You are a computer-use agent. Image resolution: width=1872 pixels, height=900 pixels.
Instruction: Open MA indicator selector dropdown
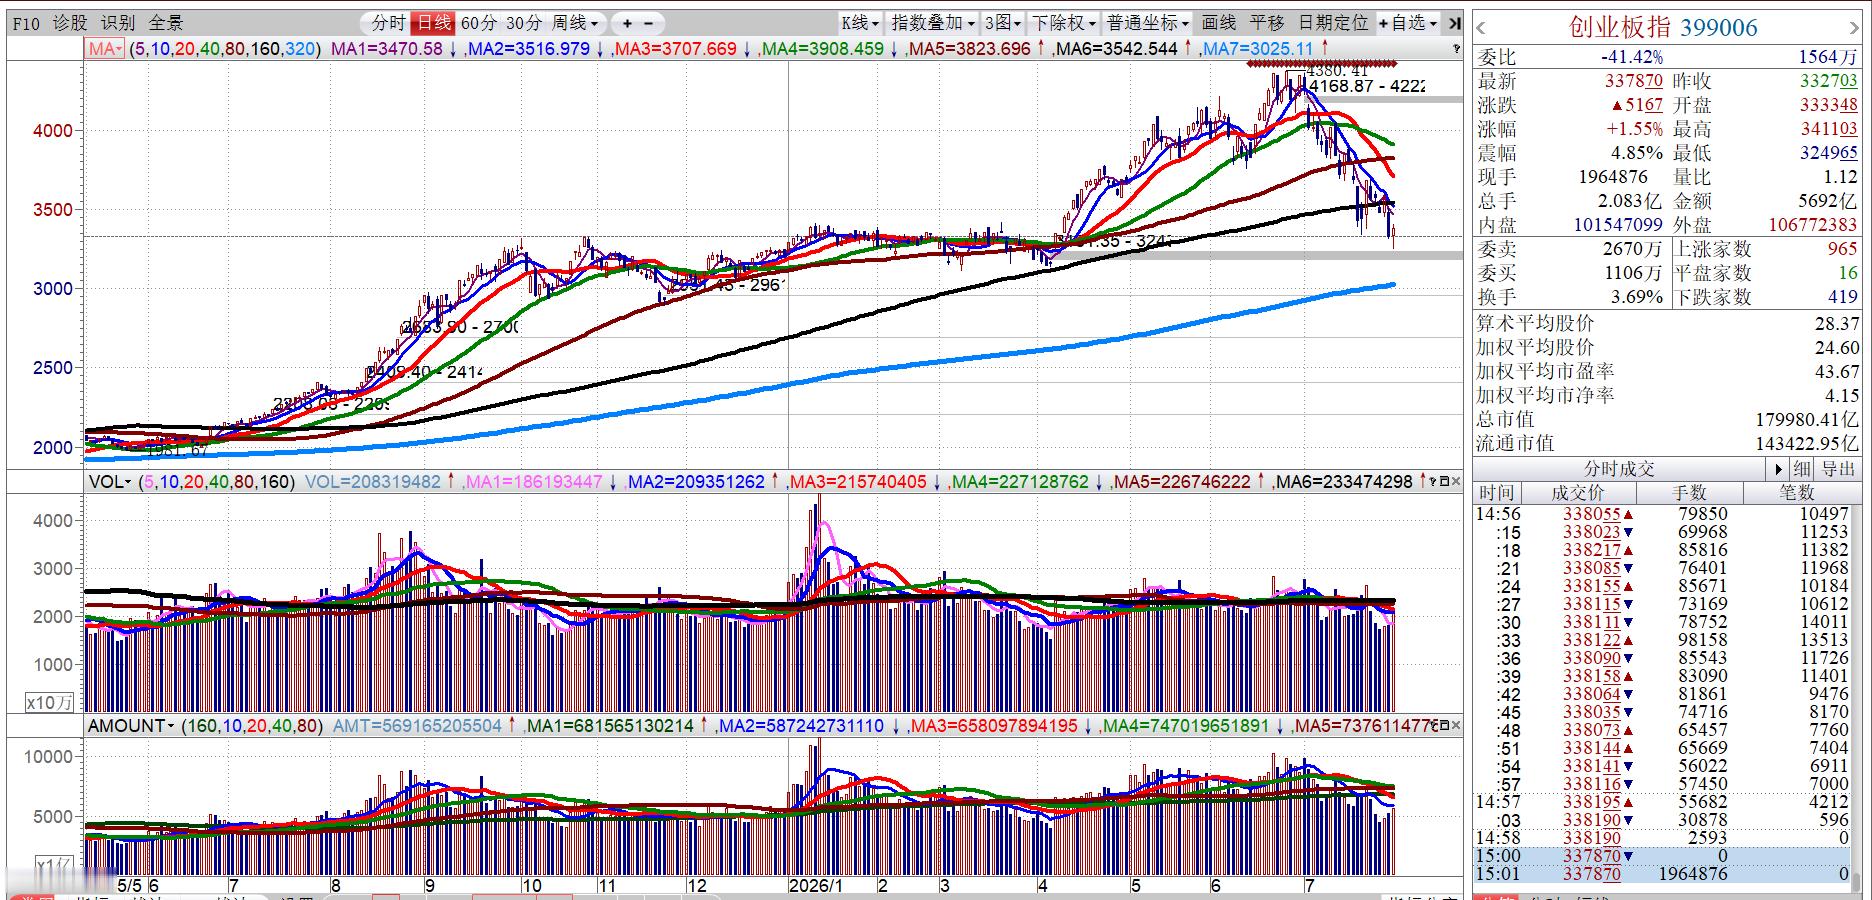(x=105, y=49)
